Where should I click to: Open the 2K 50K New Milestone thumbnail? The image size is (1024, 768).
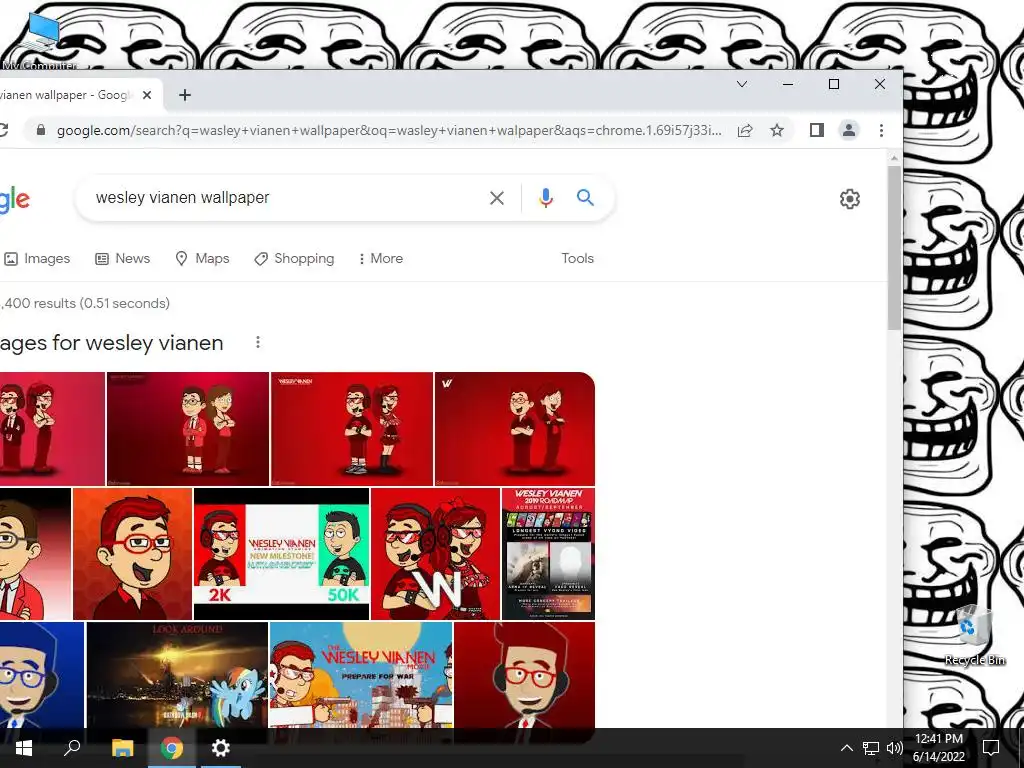281,554
